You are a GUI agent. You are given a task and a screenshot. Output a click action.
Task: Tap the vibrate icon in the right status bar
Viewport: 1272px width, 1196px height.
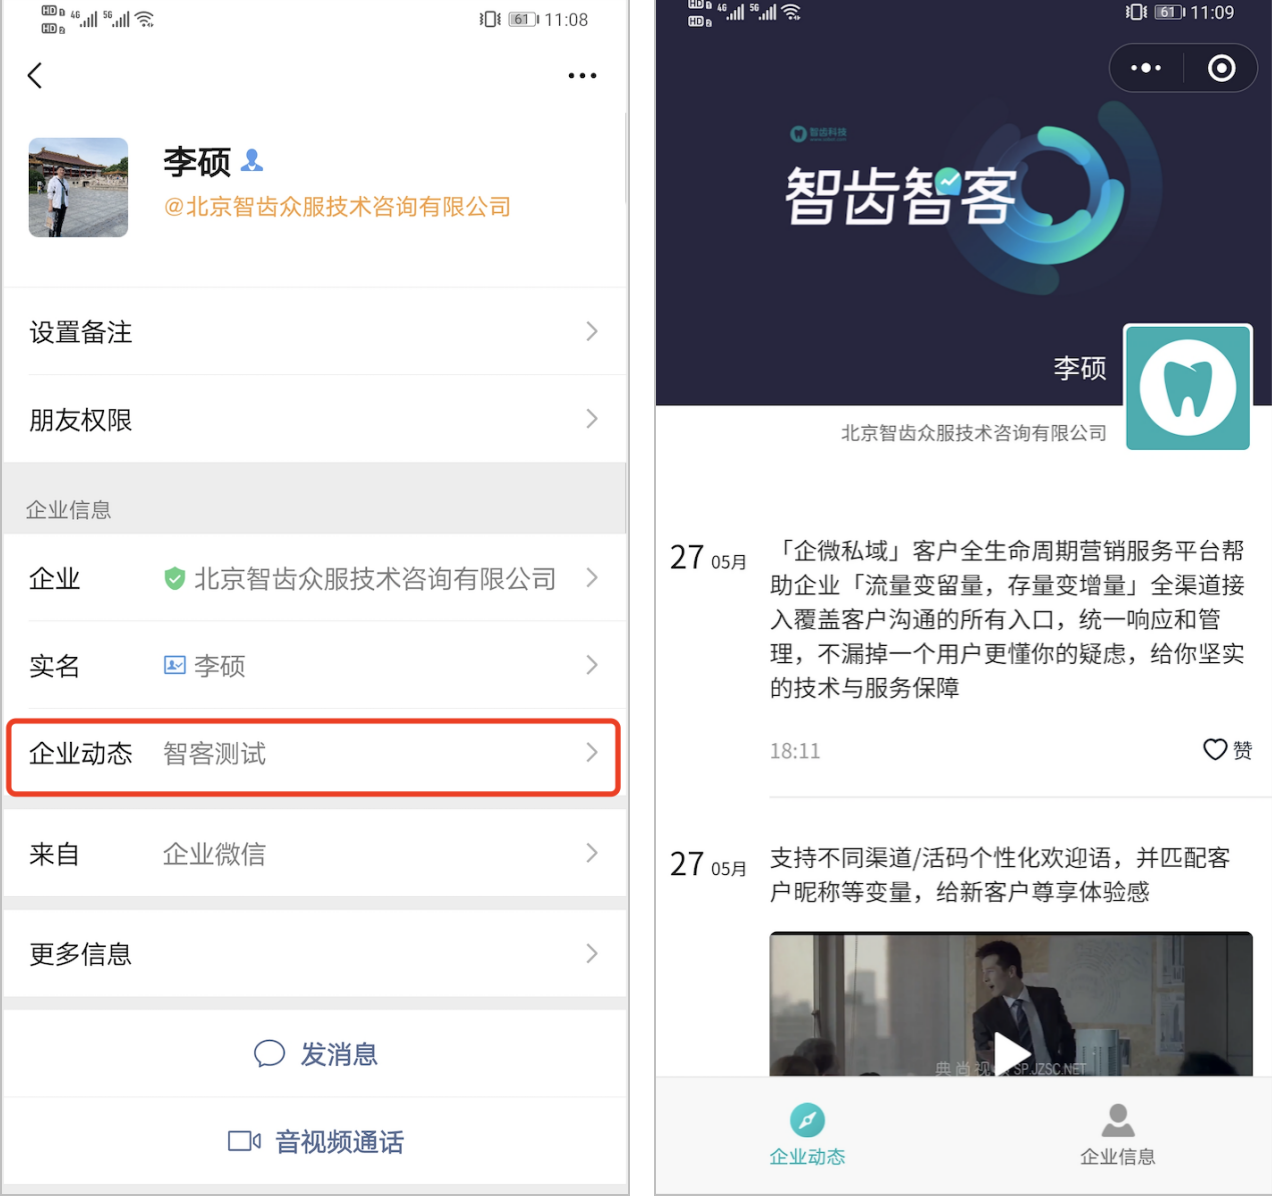pyautogui.click(x=1136, y=13)
